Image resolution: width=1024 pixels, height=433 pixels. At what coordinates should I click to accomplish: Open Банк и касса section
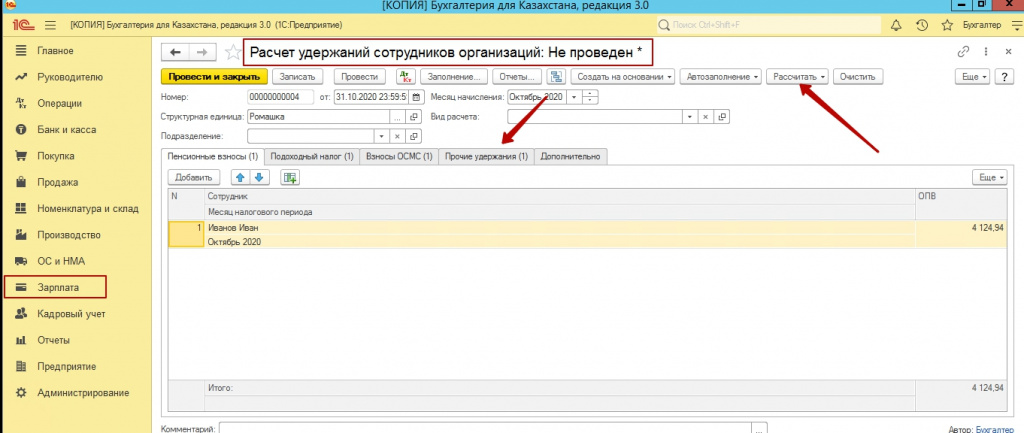(67, 129)
